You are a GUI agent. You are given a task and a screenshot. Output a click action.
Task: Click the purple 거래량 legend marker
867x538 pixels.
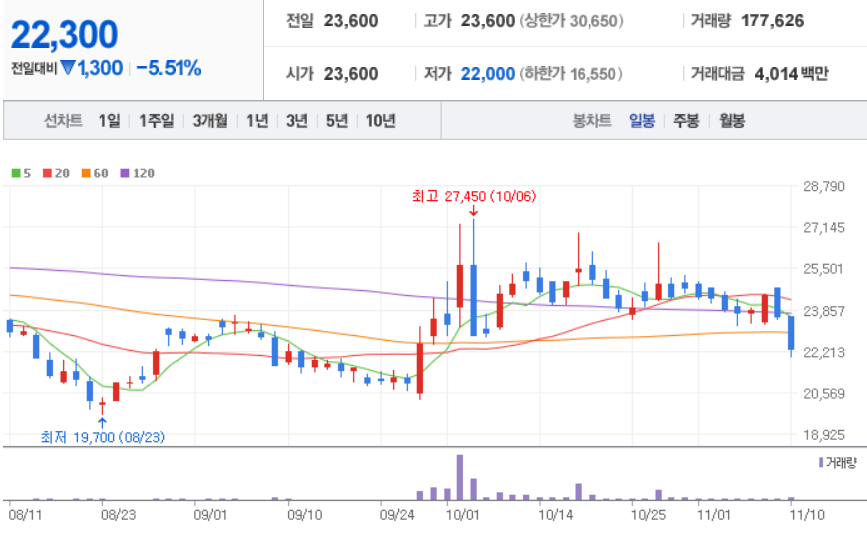pos(821,462)
